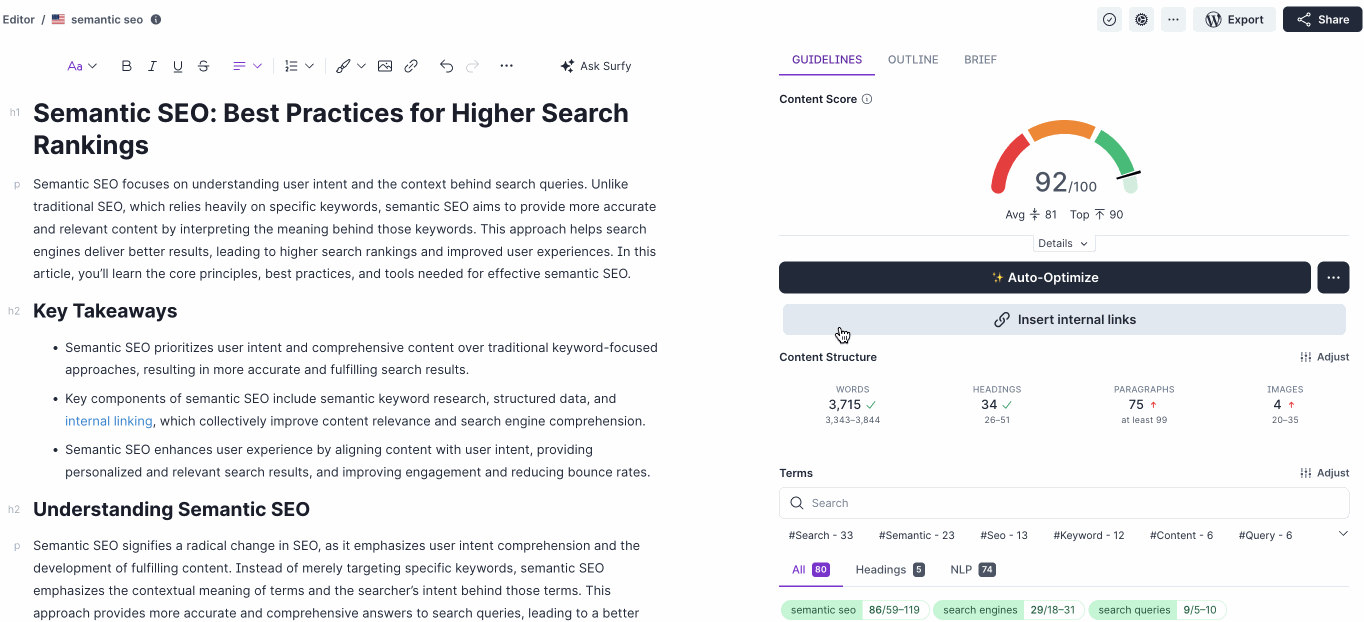Insert an image into the article

coord(385,66)
